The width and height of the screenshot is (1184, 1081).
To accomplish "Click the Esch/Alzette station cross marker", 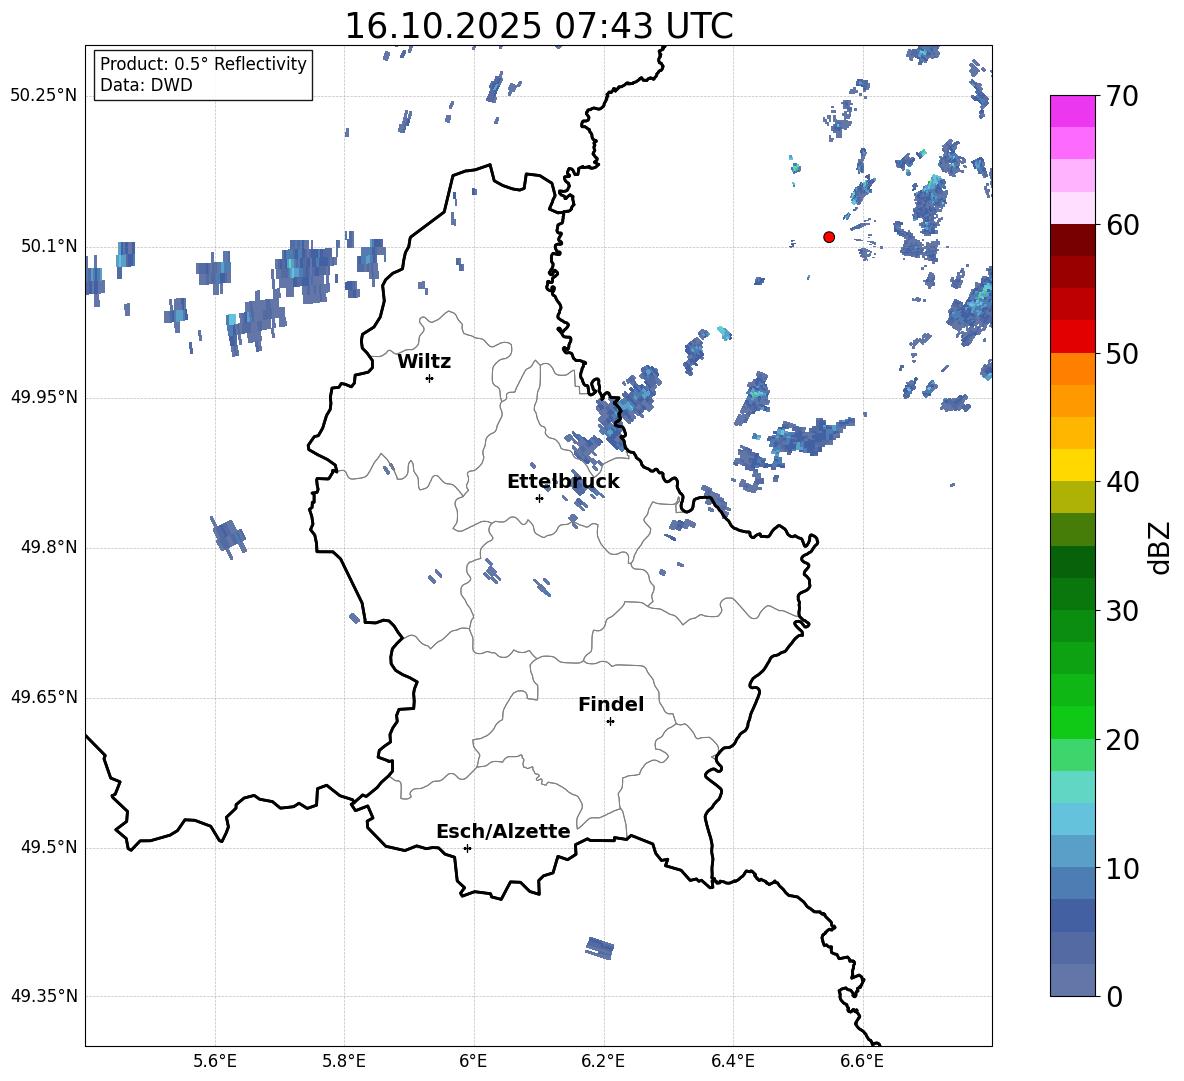I will [x=467, y=848].
